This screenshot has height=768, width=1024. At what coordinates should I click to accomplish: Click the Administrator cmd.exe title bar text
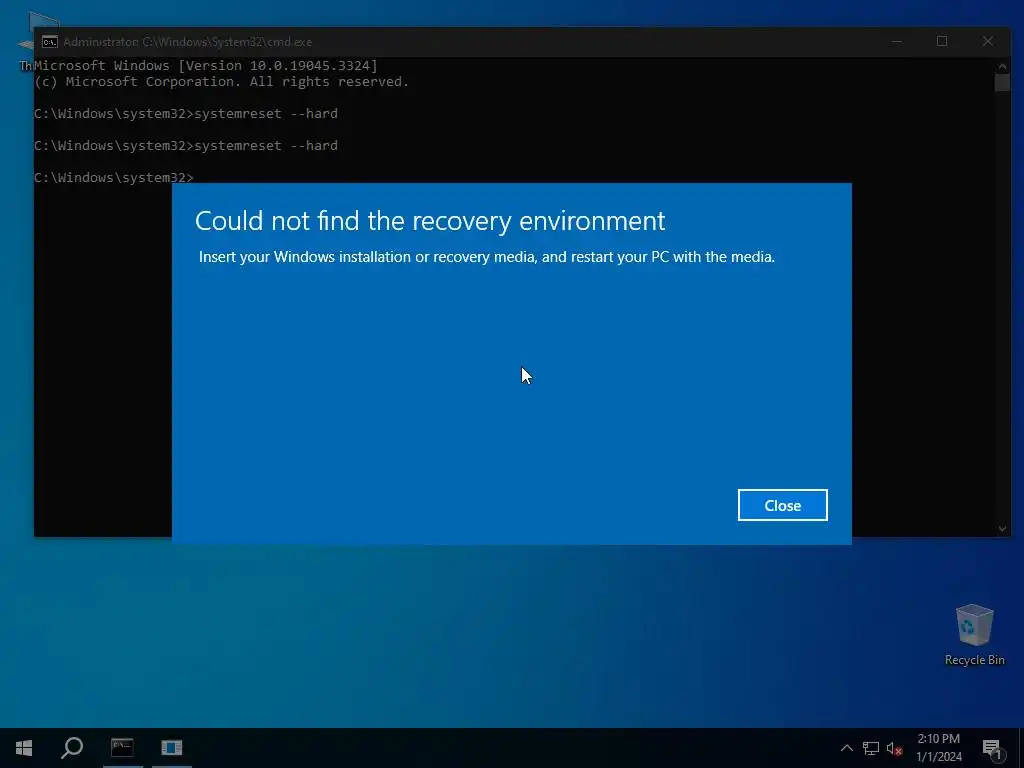pyautogui.click(x=187, y=42)
